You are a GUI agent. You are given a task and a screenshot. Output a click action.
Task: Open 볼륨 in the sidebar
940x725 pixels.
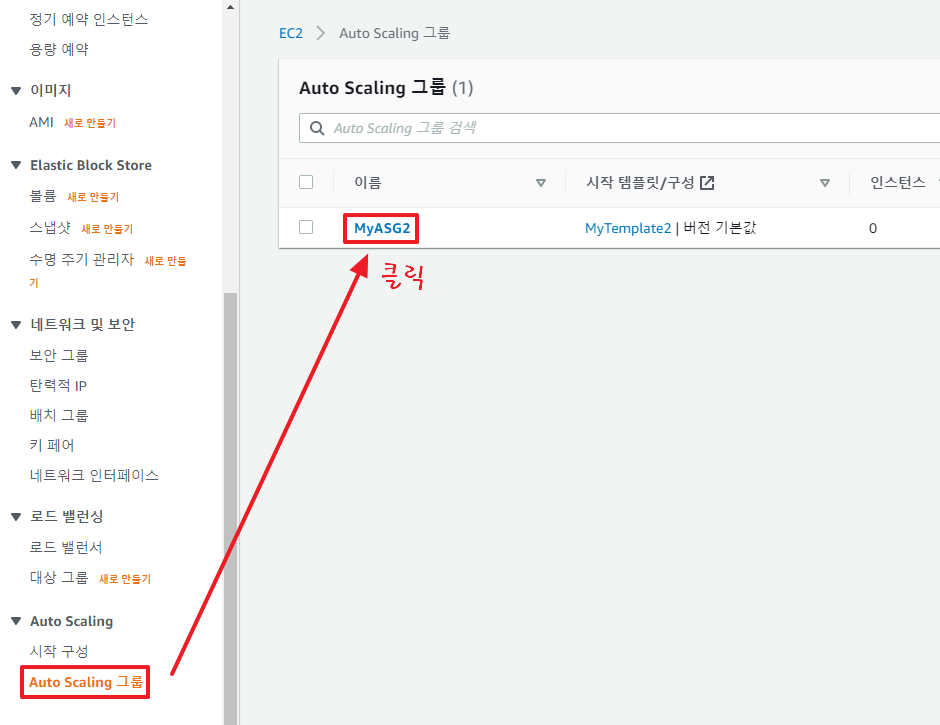pos(43,196)
